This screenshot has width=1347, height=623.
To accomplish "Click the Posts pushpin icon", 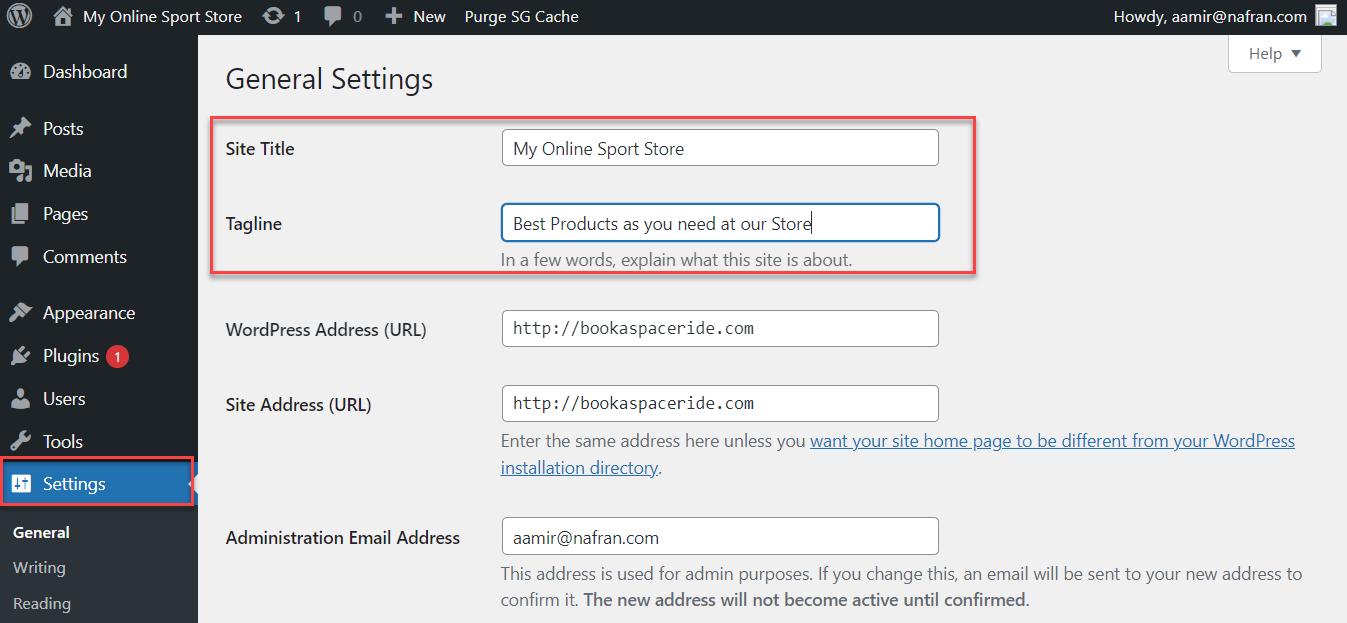I will coord(20,129).
